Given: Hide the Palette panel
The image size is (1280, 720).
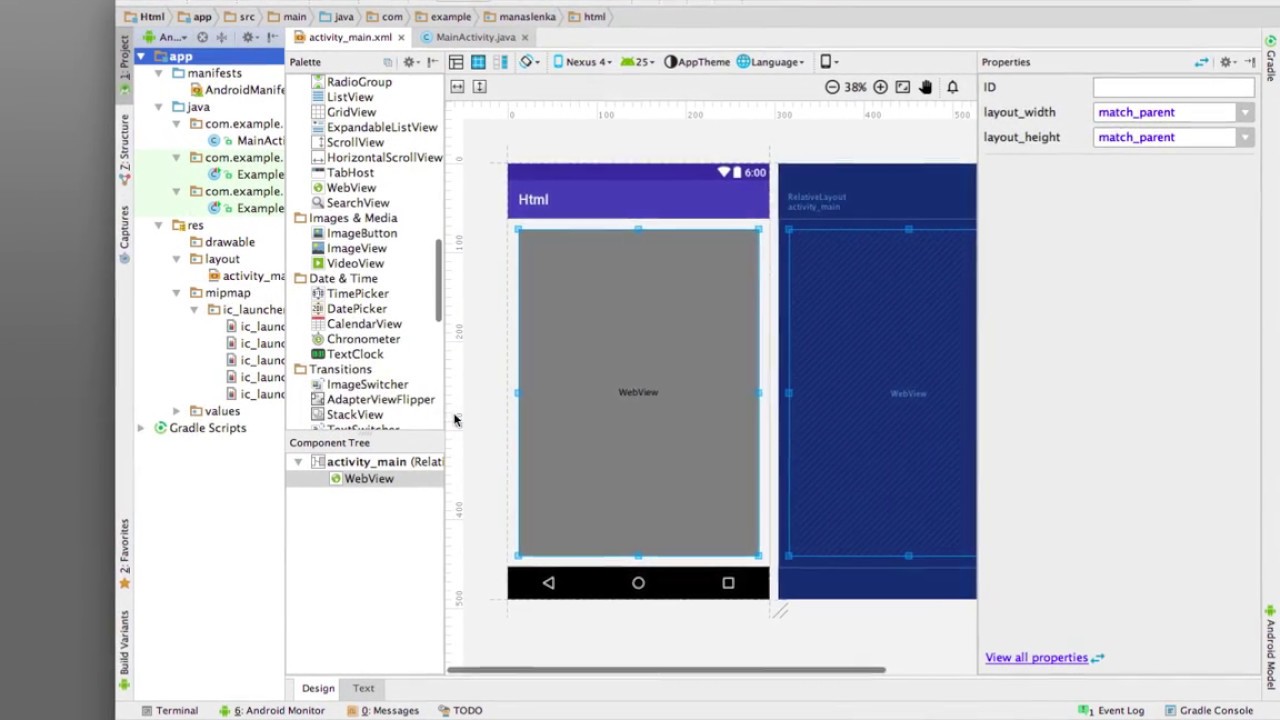Looking at the screenshot, I should pos(432,62).
